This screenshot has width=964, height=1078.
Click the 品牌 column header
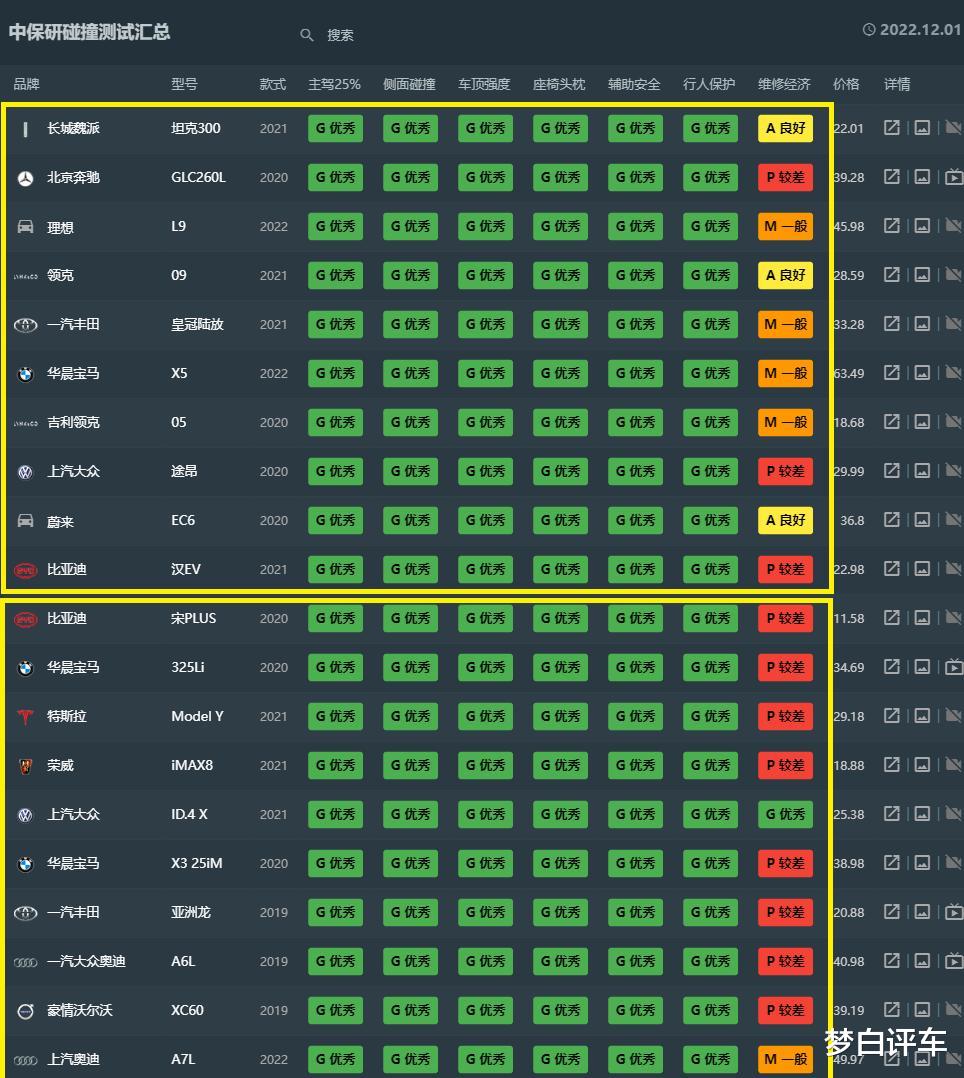pyautogui.click(x=26, y=84)
